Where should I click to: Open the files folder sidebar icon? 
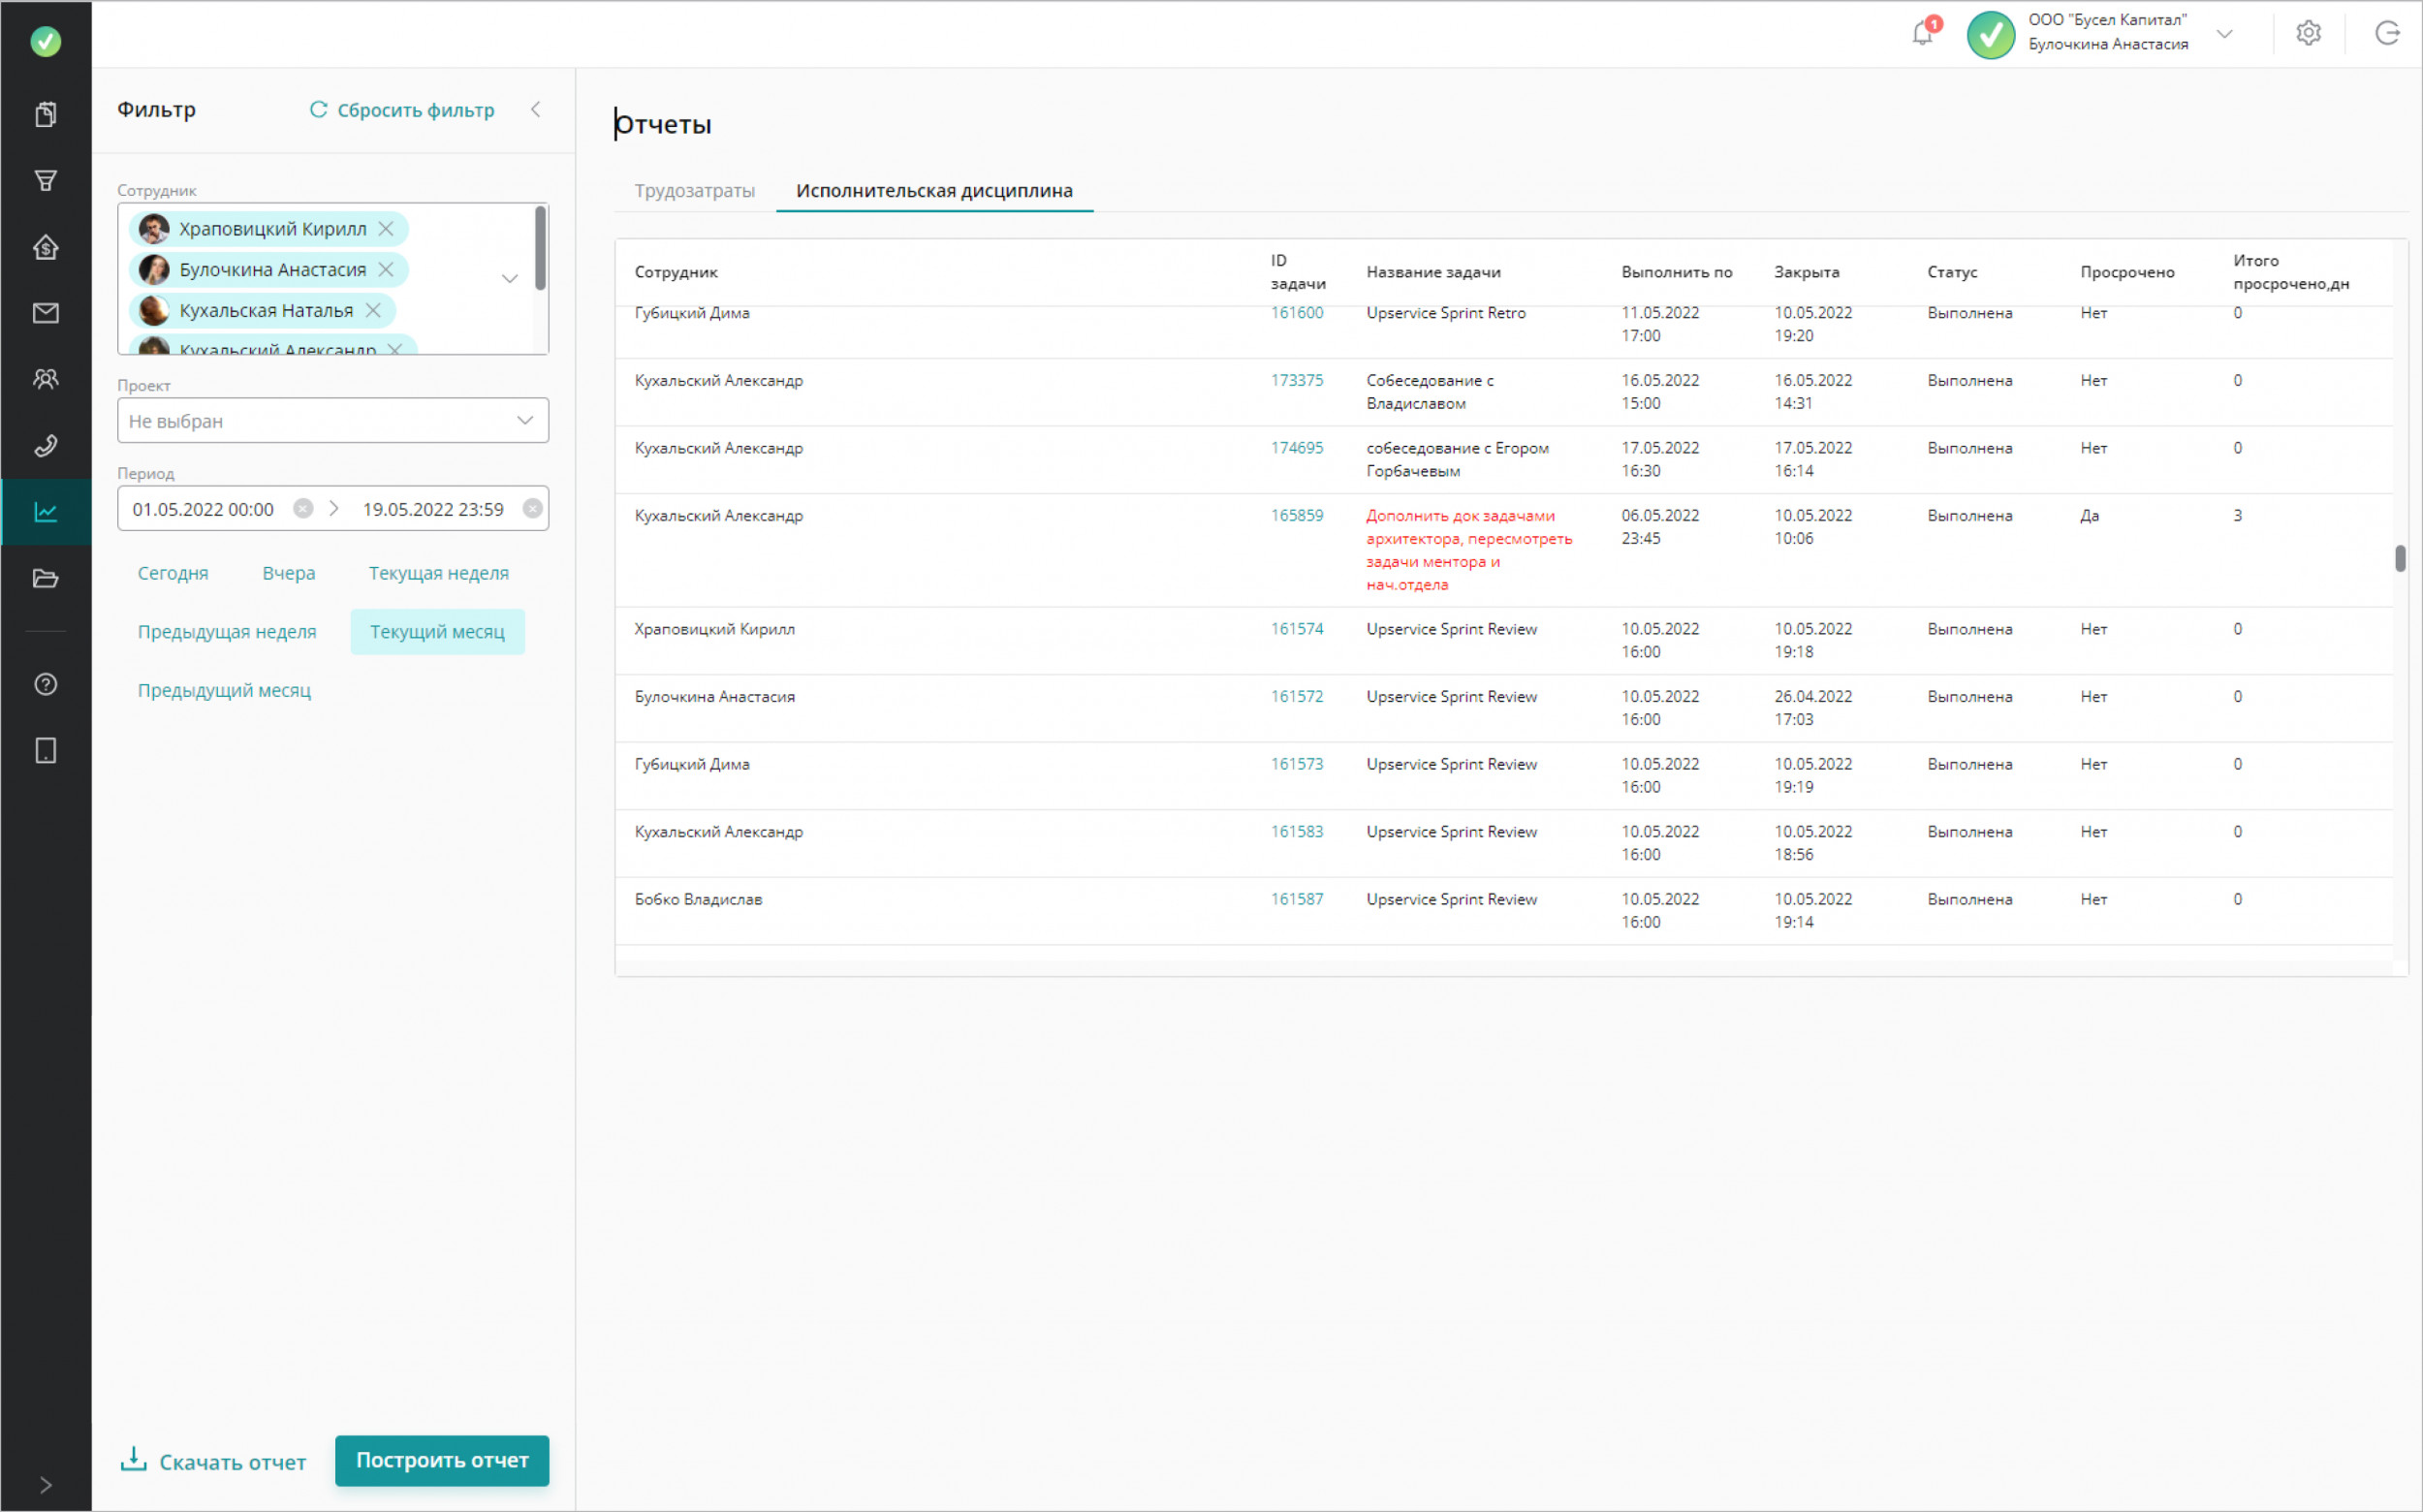click(45, 578)
